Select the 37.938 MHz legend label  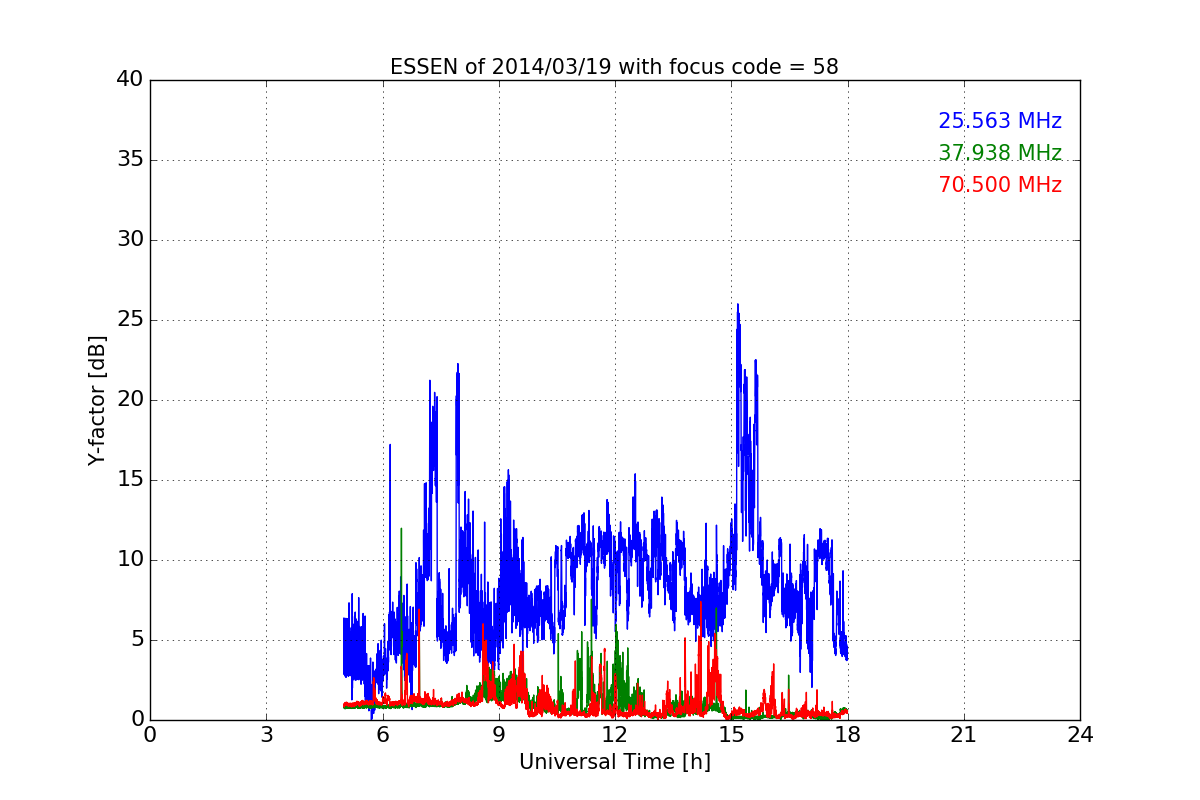[x=1000, y=153]
